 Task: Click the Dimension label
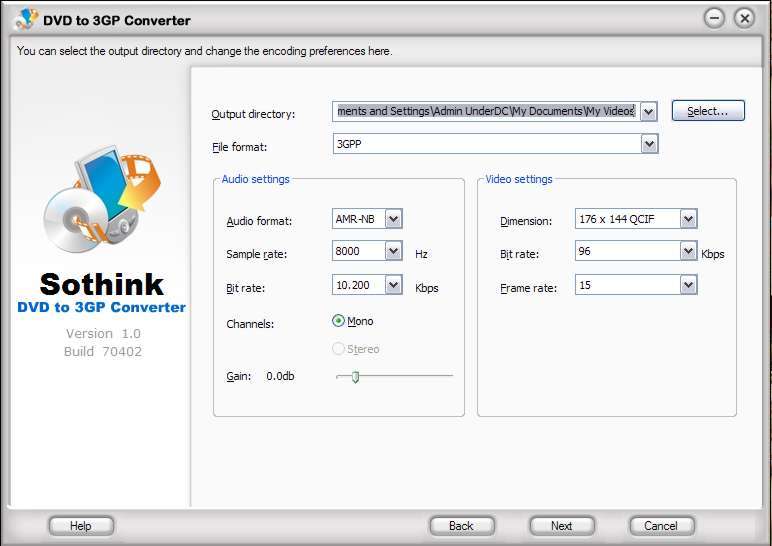[526, 222]
